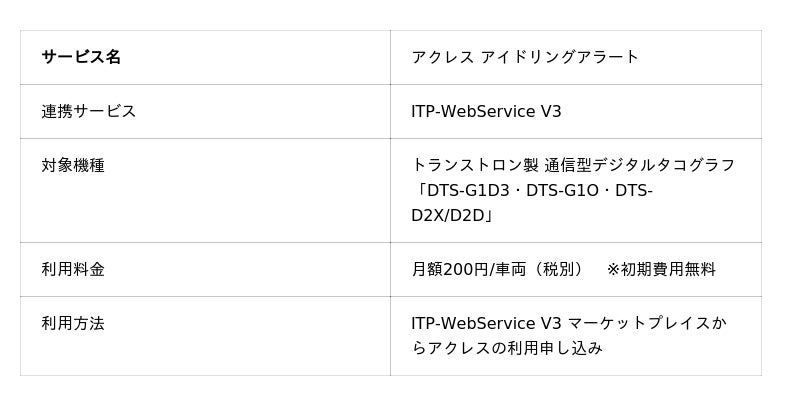Click ITP-WebService V3 in the 利用方法 row
Screen dimensions: 800x406
coord(486,323)
